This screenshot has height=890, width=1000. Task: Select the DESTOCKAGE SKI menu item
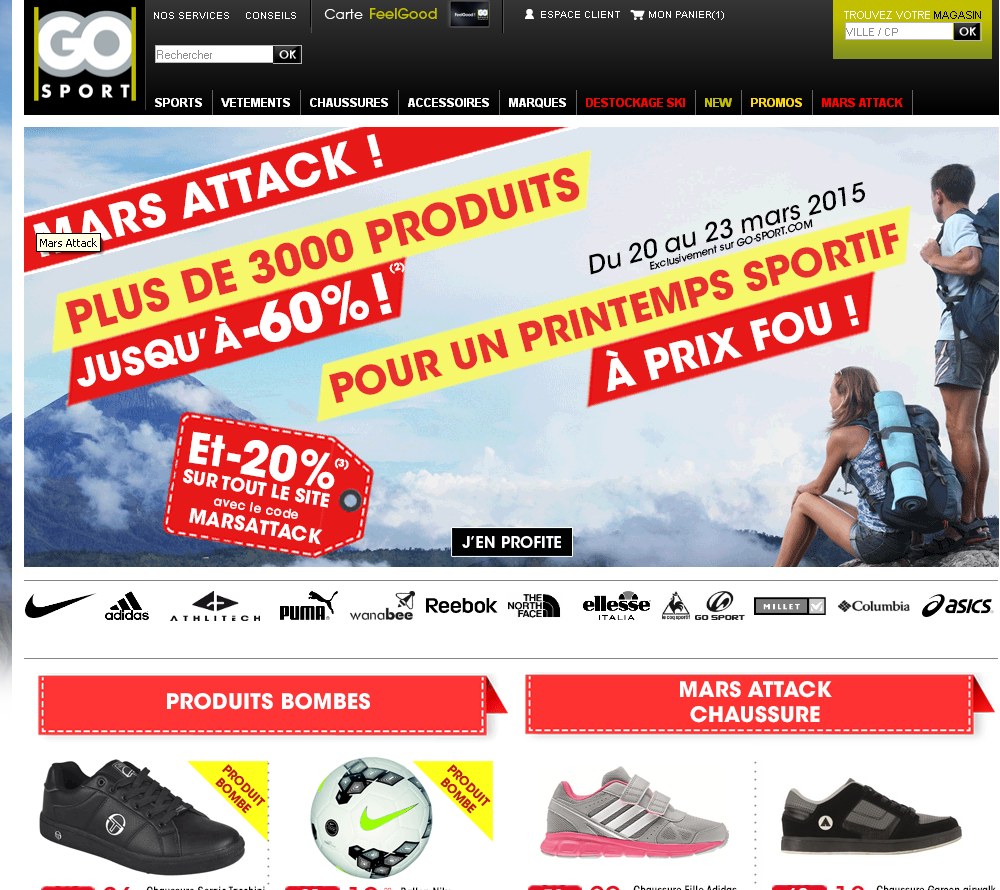pos(635,103)
